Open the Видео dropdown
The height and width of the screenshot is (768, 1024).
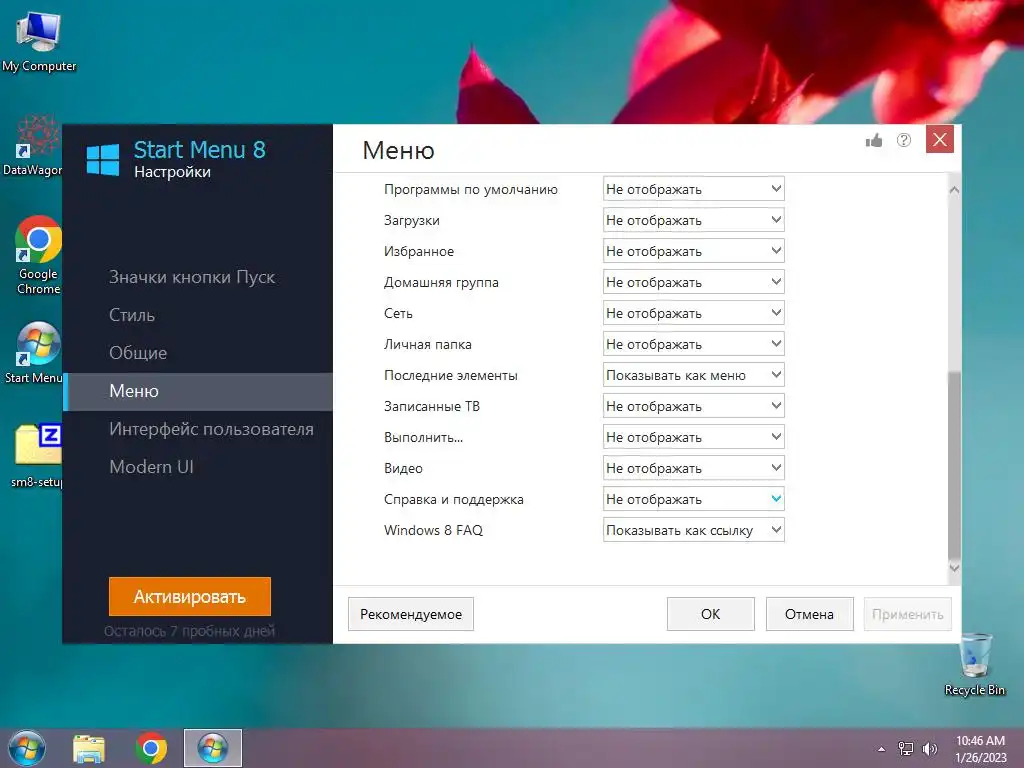pos(694,468)
